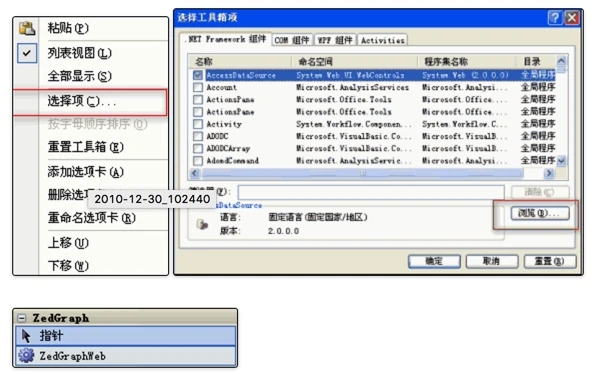Sort by the Name (名称) column header
Screen dimensions: 591x373
240,61
